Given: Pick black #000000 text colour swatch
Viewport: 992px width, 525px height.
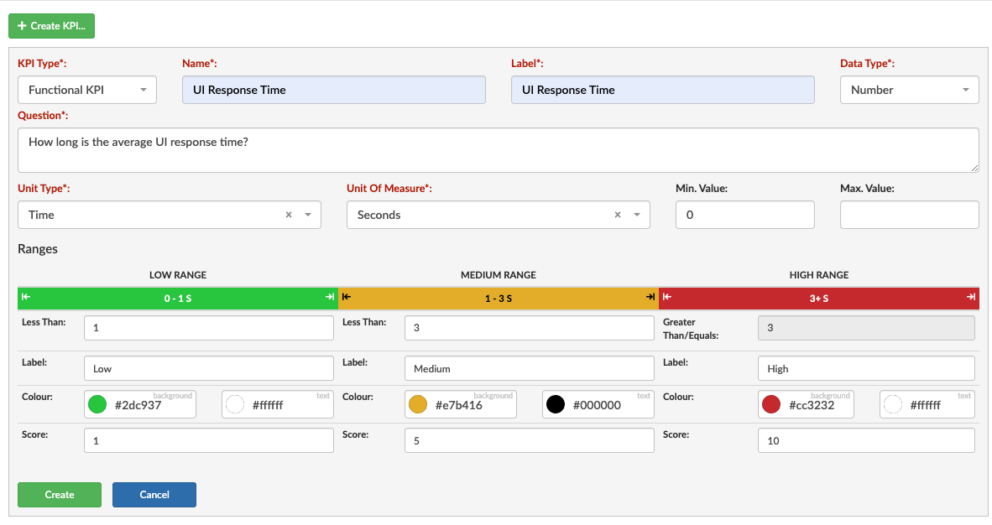Looking at the screenshot, I should 555,404.
